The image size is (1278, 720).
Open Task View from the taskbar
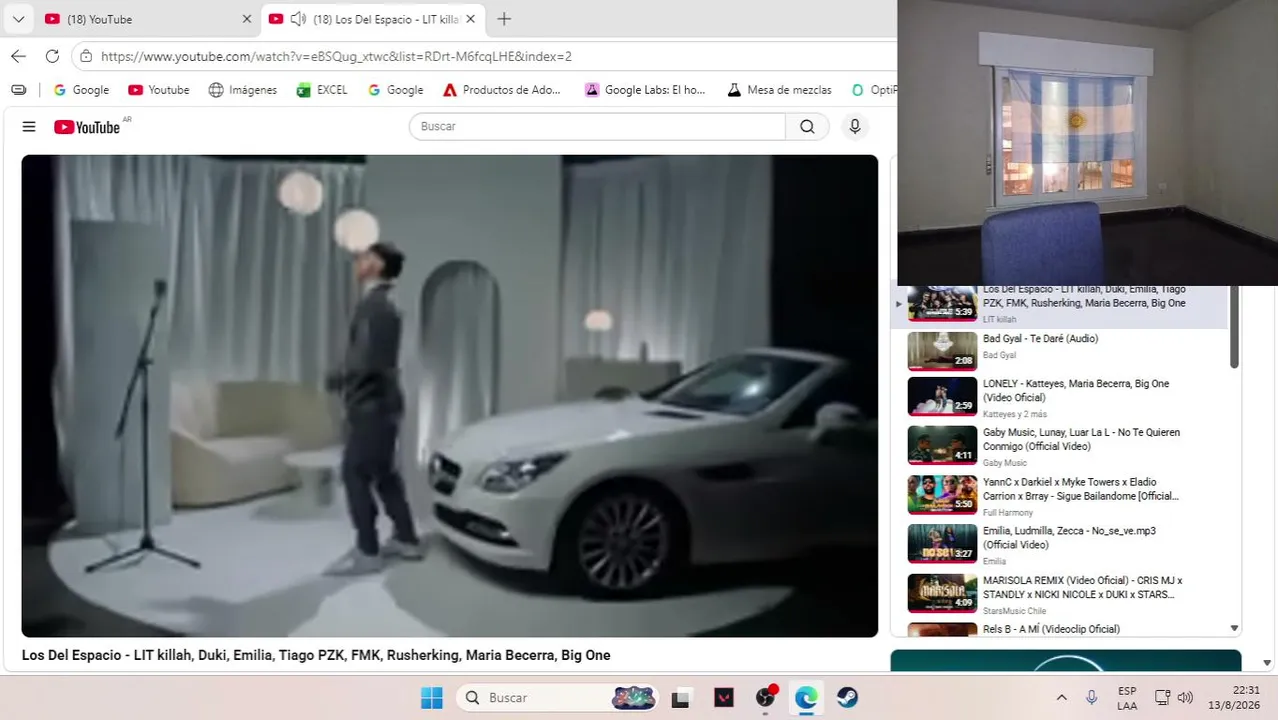tap(681, 697)
